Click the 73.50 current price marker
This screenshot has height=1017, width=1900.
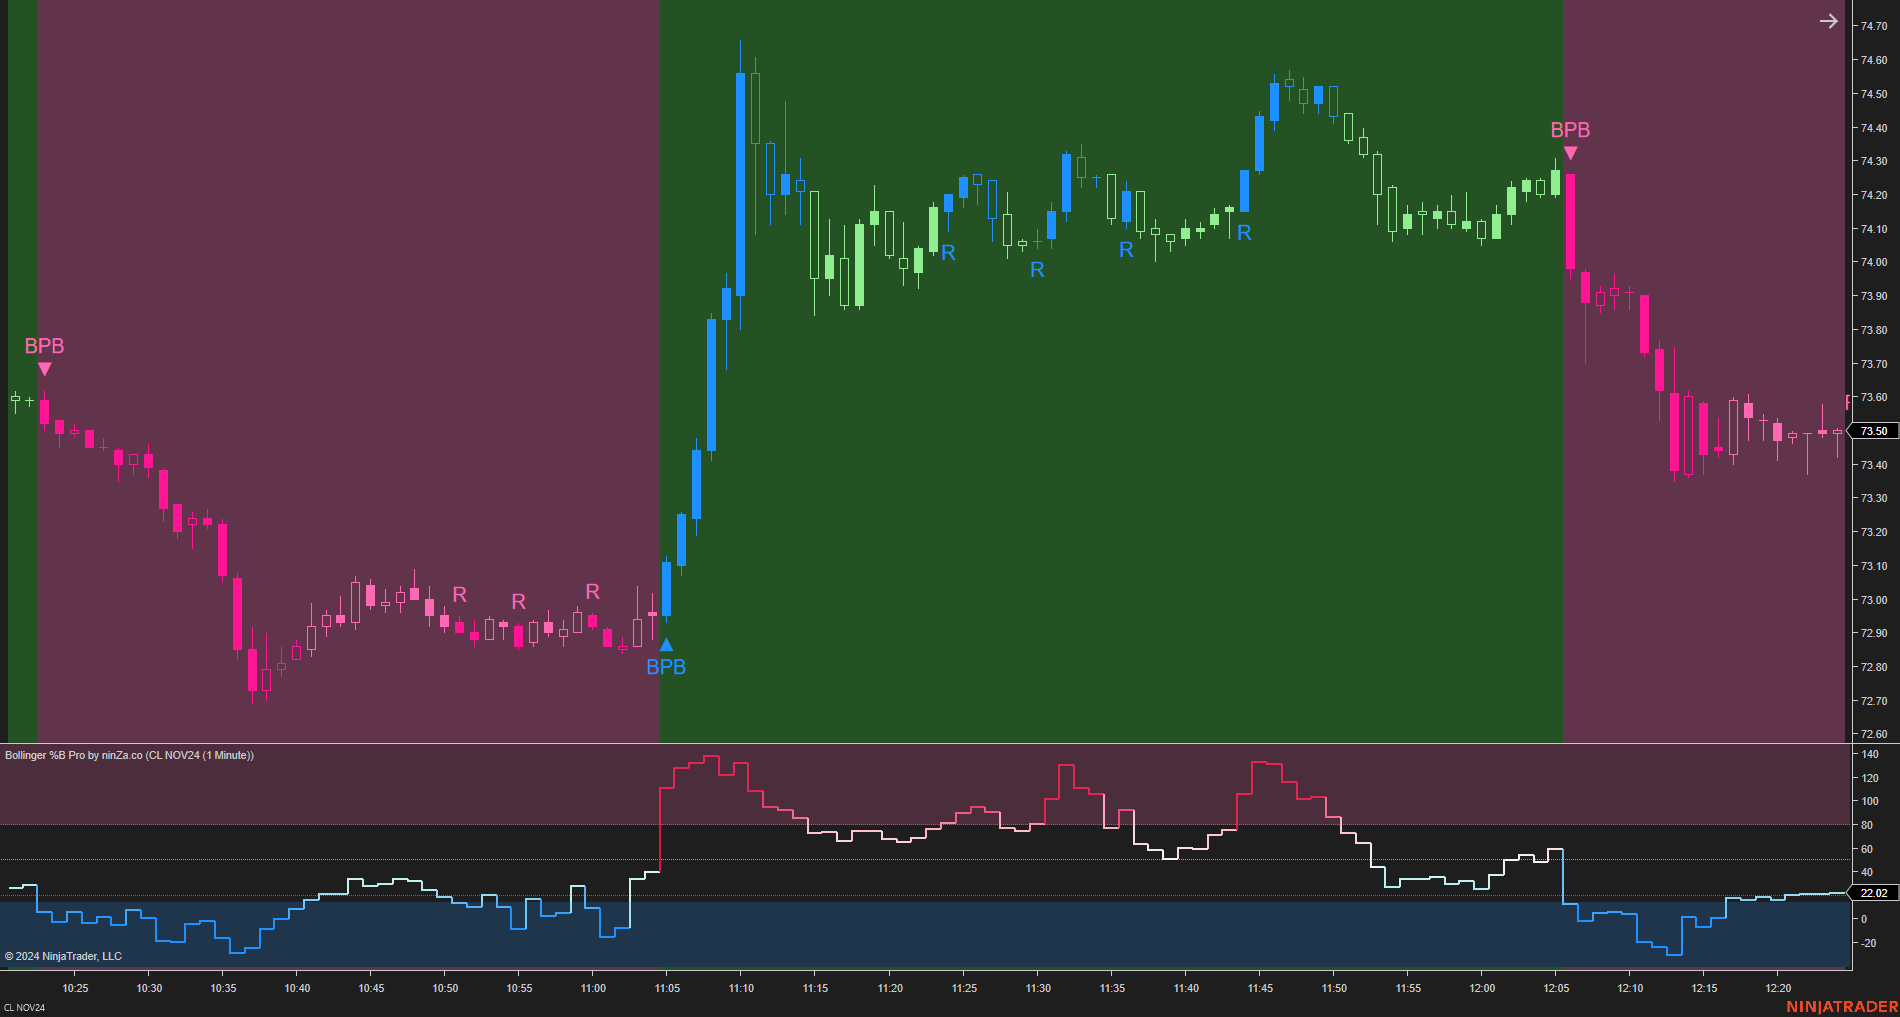coord(1872,431)
